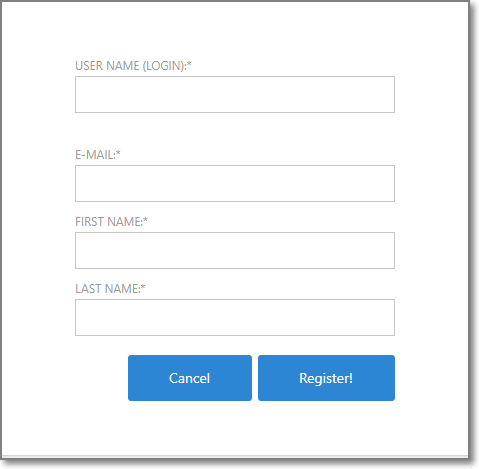This screenshot has width=479, height=469.
Task: Click the USER NAME (LOGIN) label text
Action: [130, 66]
